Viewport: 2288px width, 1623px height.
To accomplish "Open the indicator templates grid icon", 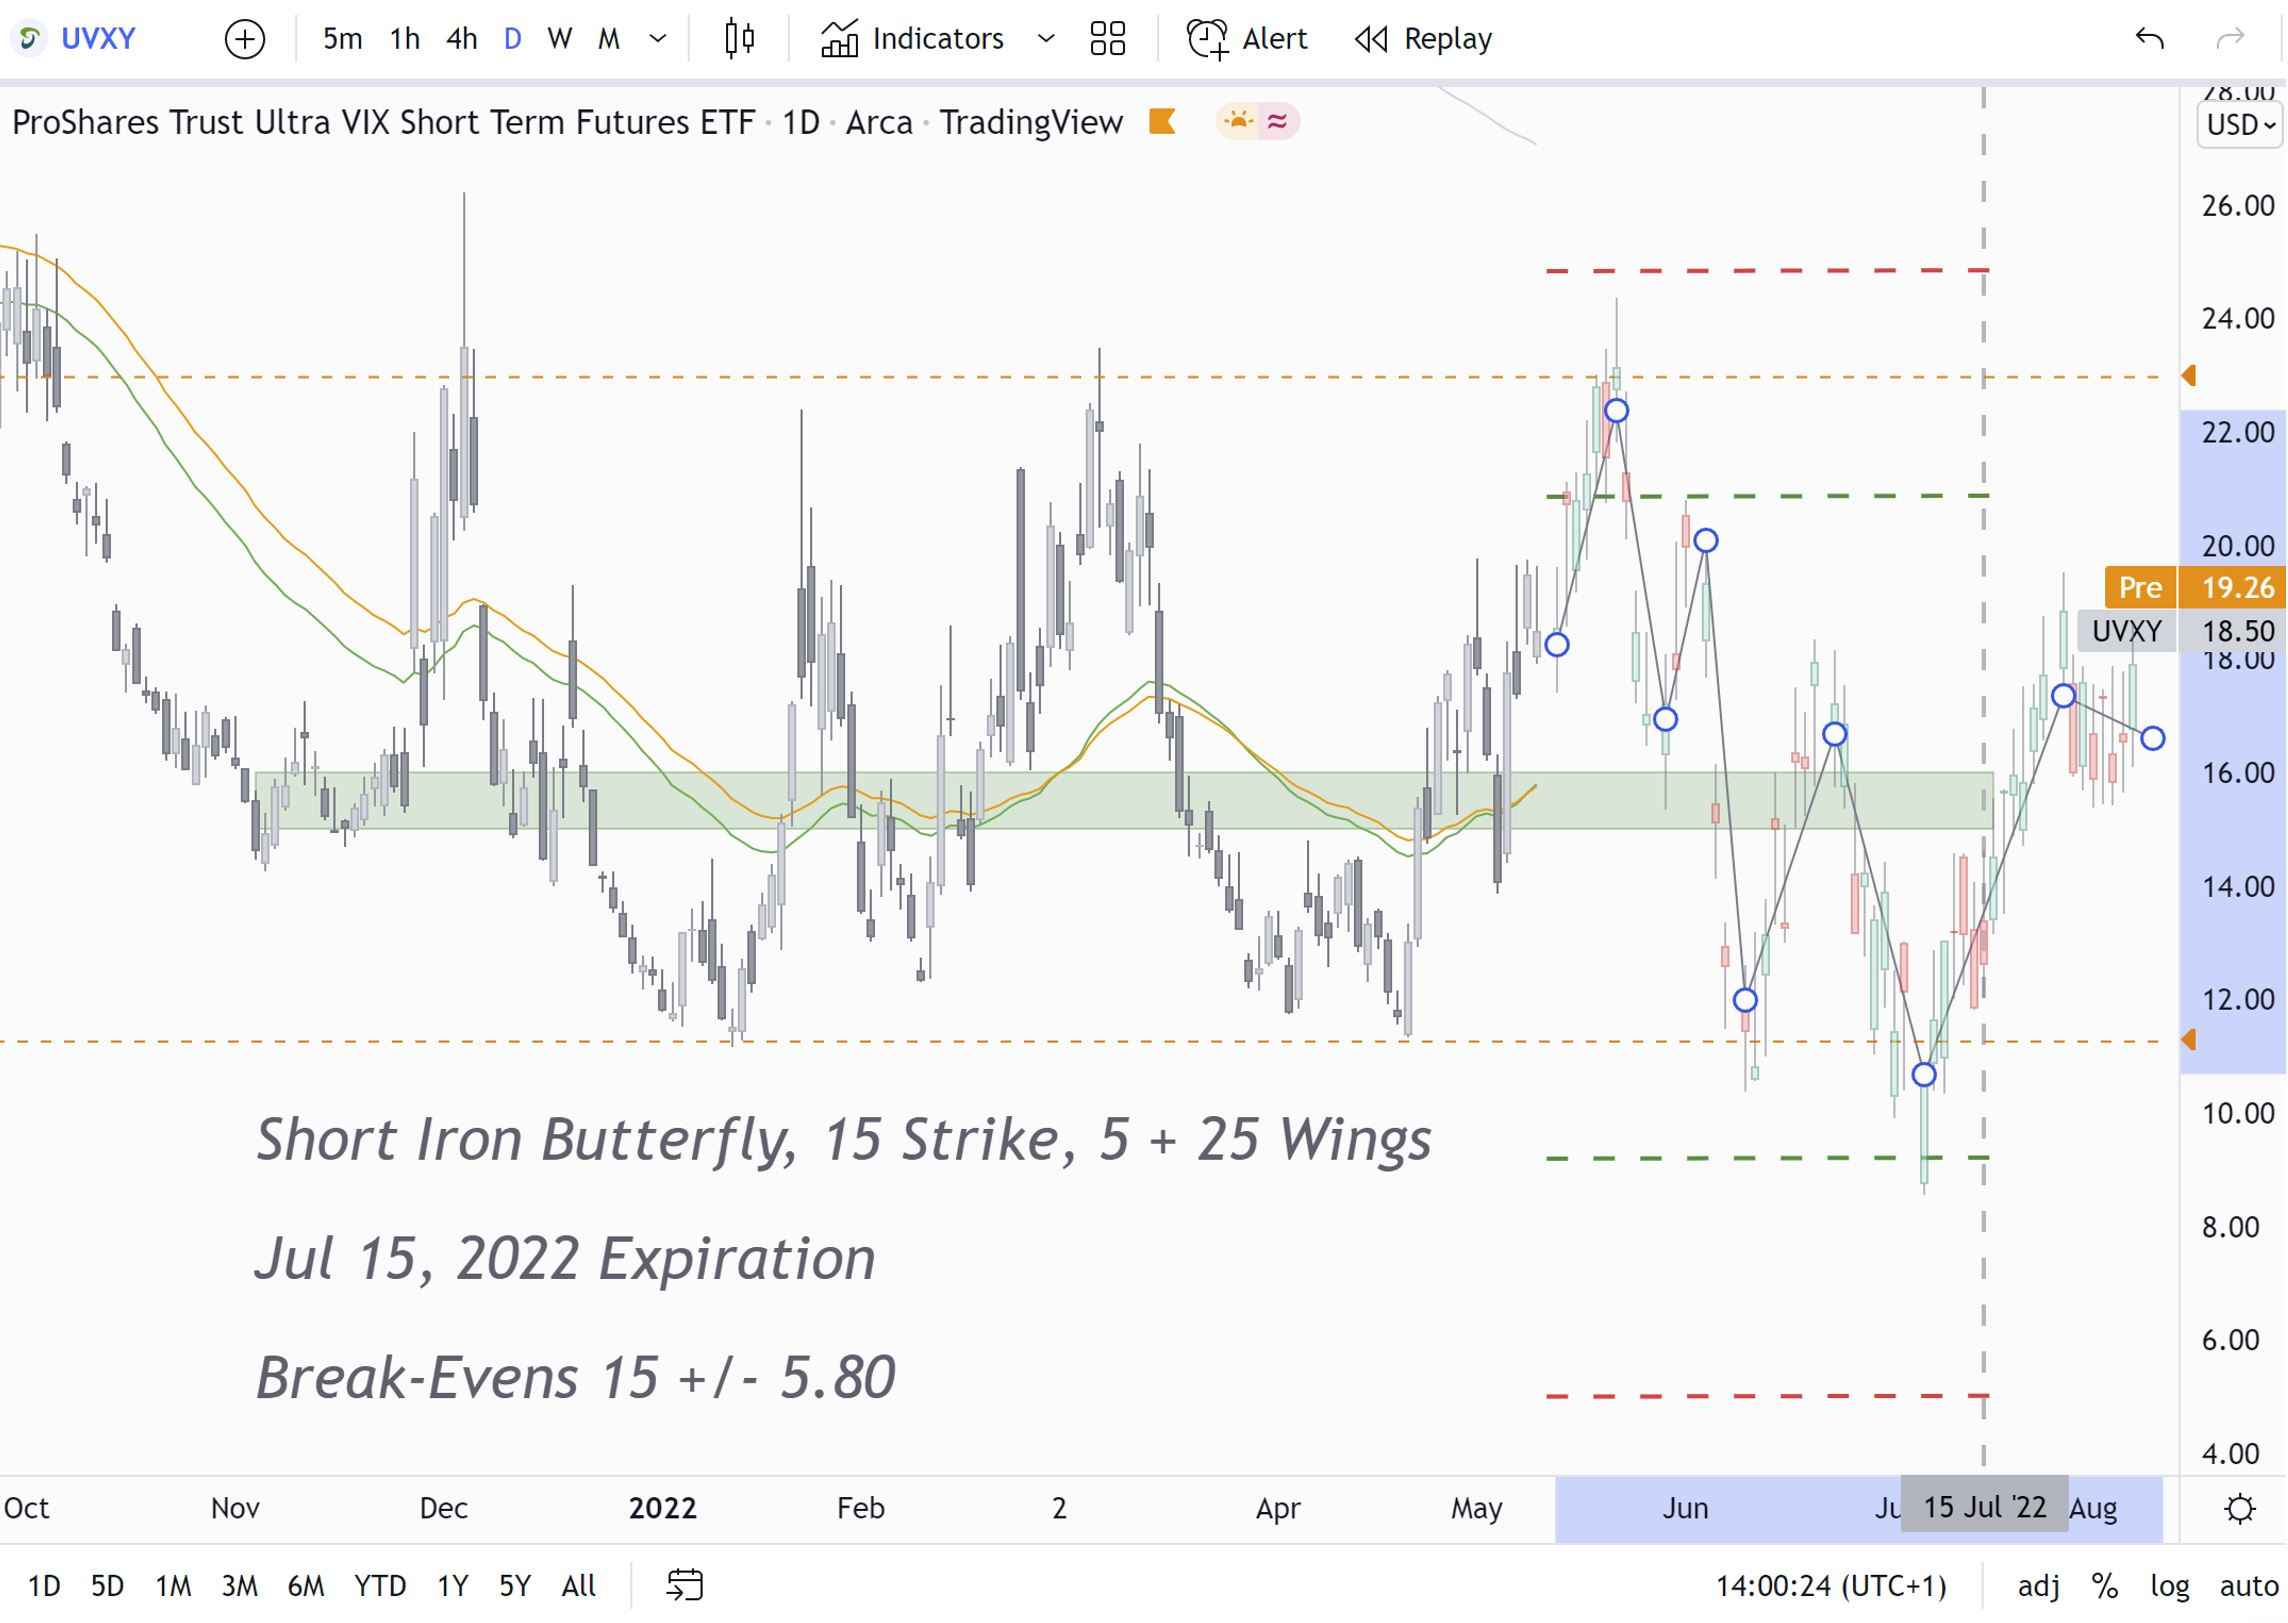I will (x=1108, y=39).
